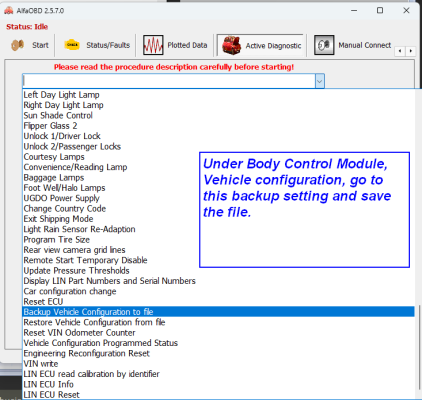This screenshot has width=422, height=400.
Task: Choose Restore Vehicle Configuration from file
Action: point(94,322)
